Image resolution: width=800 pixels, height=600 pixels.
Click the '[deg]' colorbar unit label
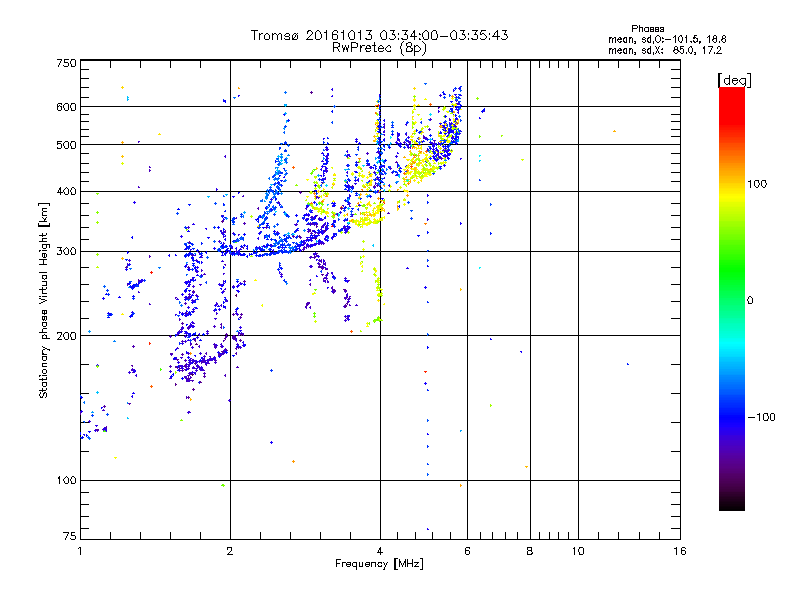point(734,80)
